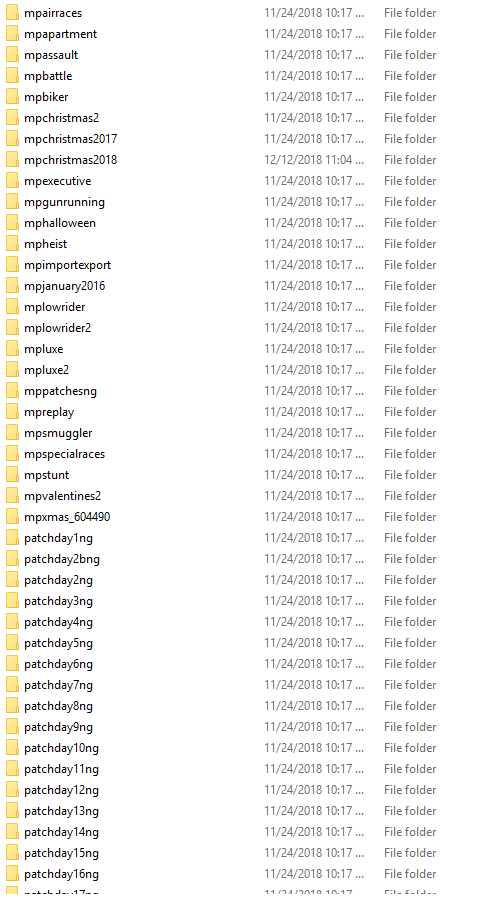Select the mpvalentines2 folder row
The height and width of the screenshot is (899, 484).
click(x=242, y=496)
